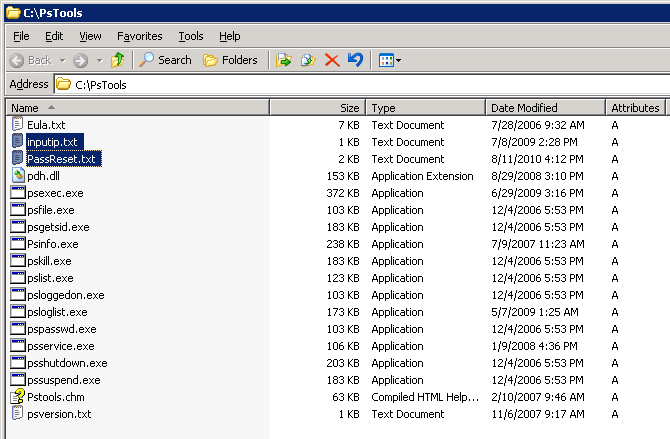Image resolution: width=670 pixels, height=439 pixels.
Task: Click the Back navigation arrow icon
Action: [17, 60]
